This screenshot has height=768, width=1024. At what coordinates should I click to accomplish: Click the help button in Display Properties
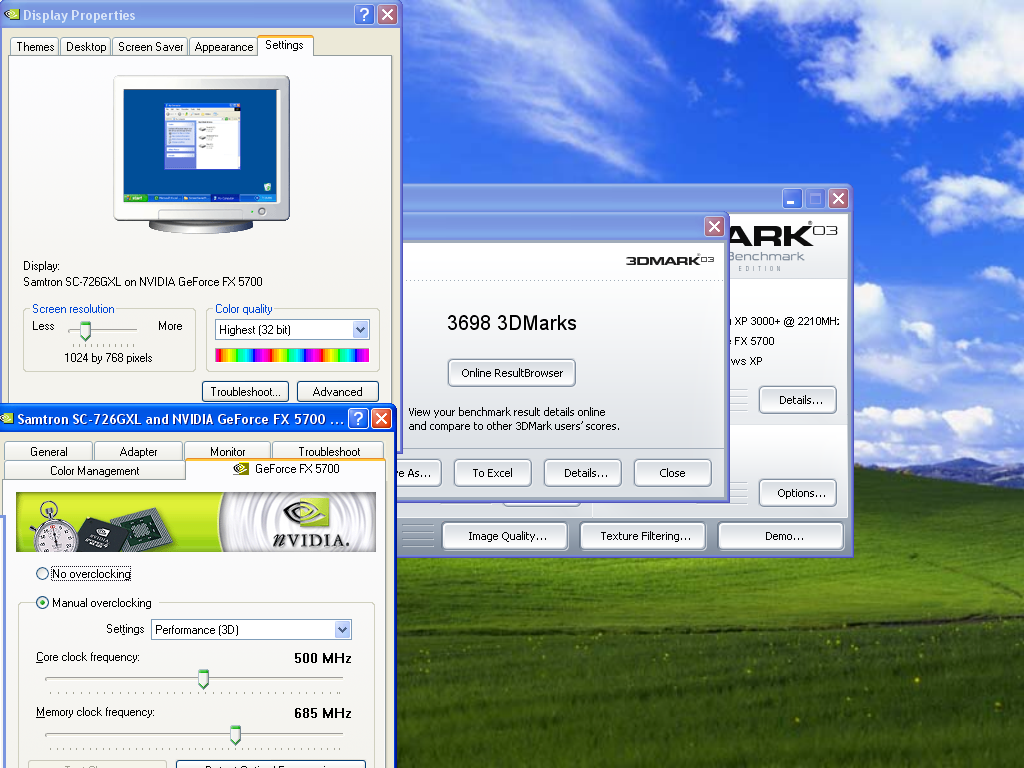click(364, 14)
